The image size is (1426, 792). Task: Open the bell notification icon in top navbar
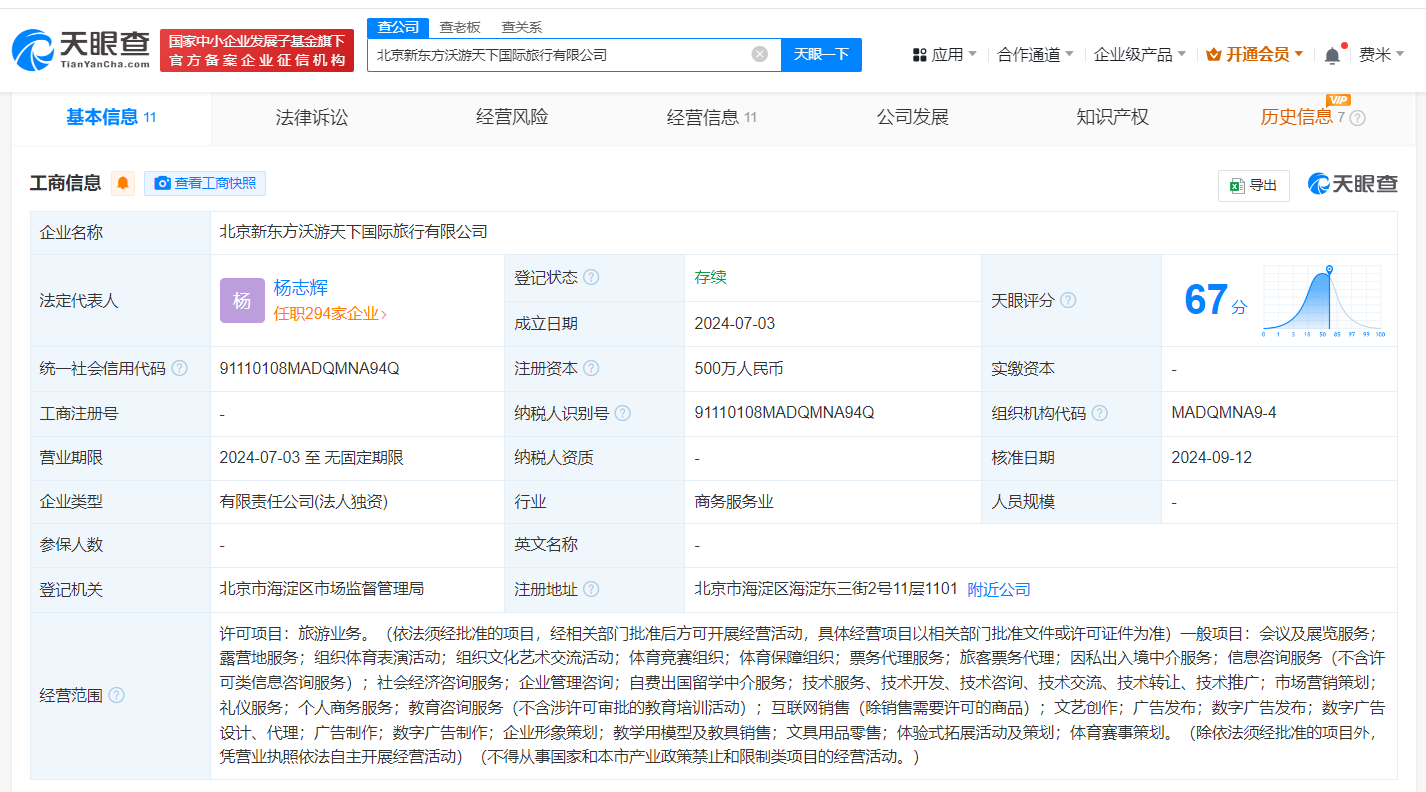pos(1331,54)
